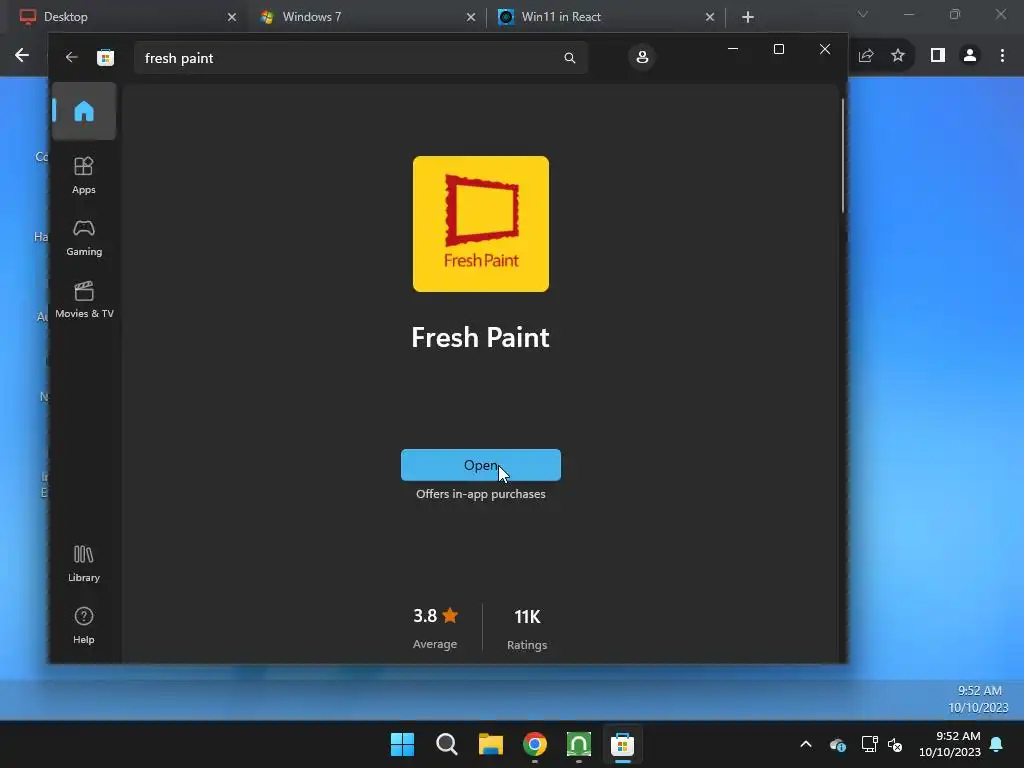Open the Apps section
1024x768 pixels.
coord(84,175)
